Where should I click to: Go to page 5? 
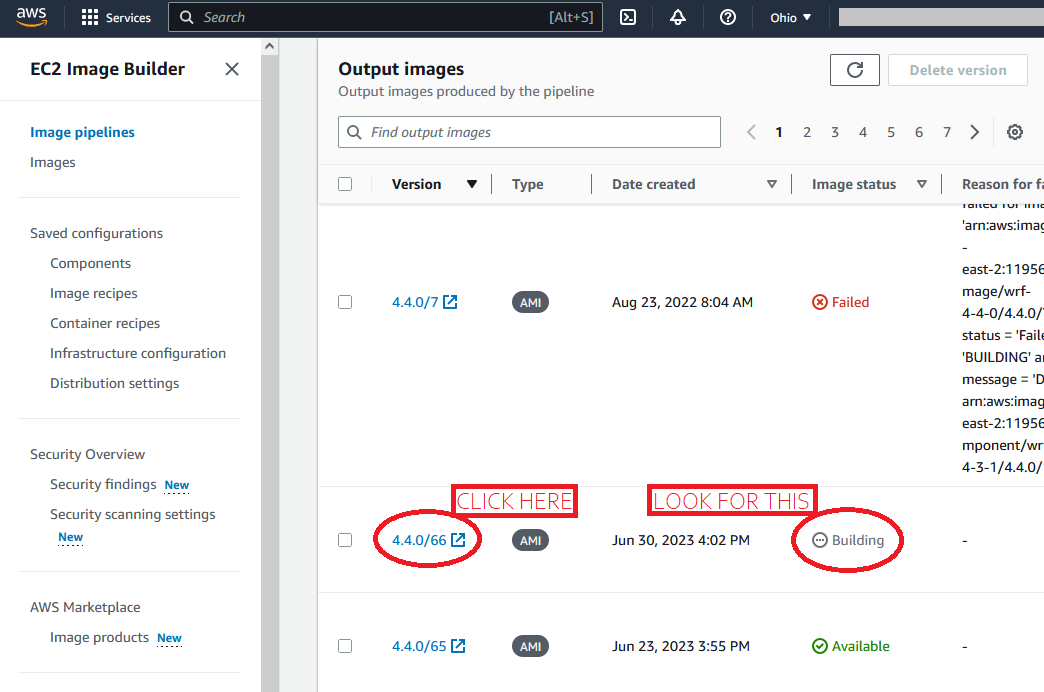(x=891, y=132)
